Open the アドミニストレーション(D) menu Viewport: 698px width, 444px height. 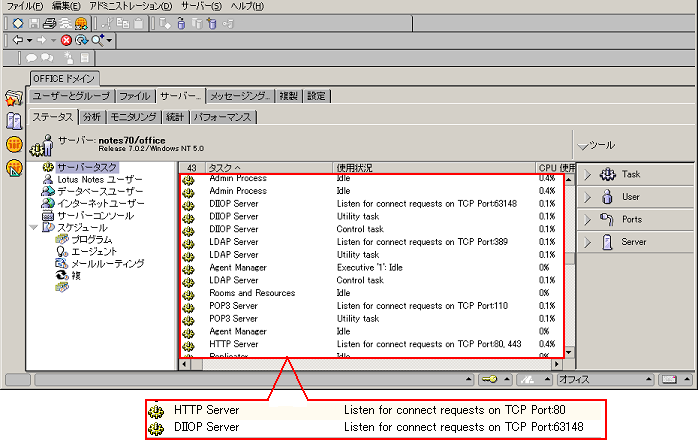pyautogui.click(x=130, y=6)
